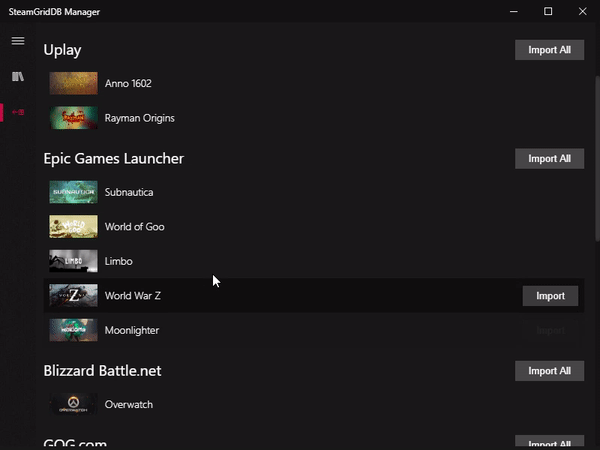Click the Subnautica cover thumbnail

coord(73,192)
